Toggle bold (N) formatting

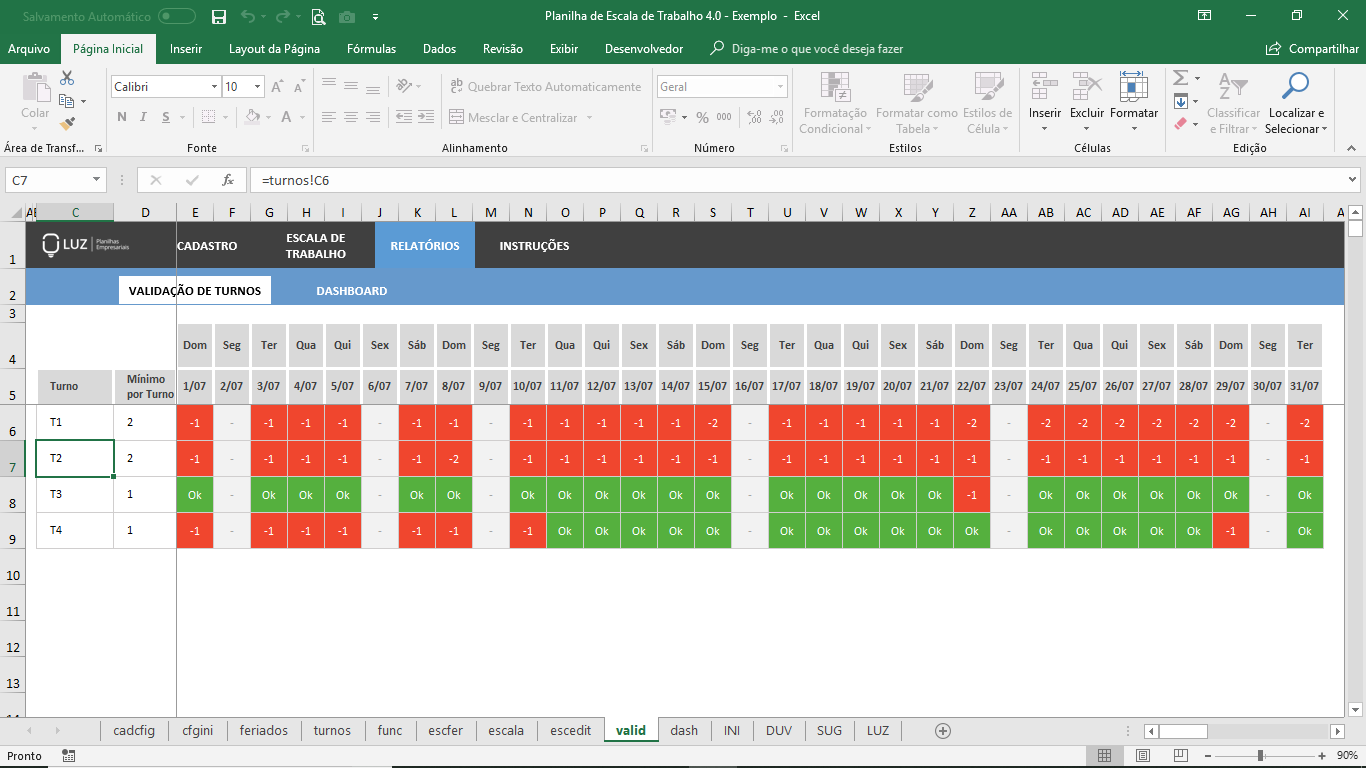(x=122, y=117)
